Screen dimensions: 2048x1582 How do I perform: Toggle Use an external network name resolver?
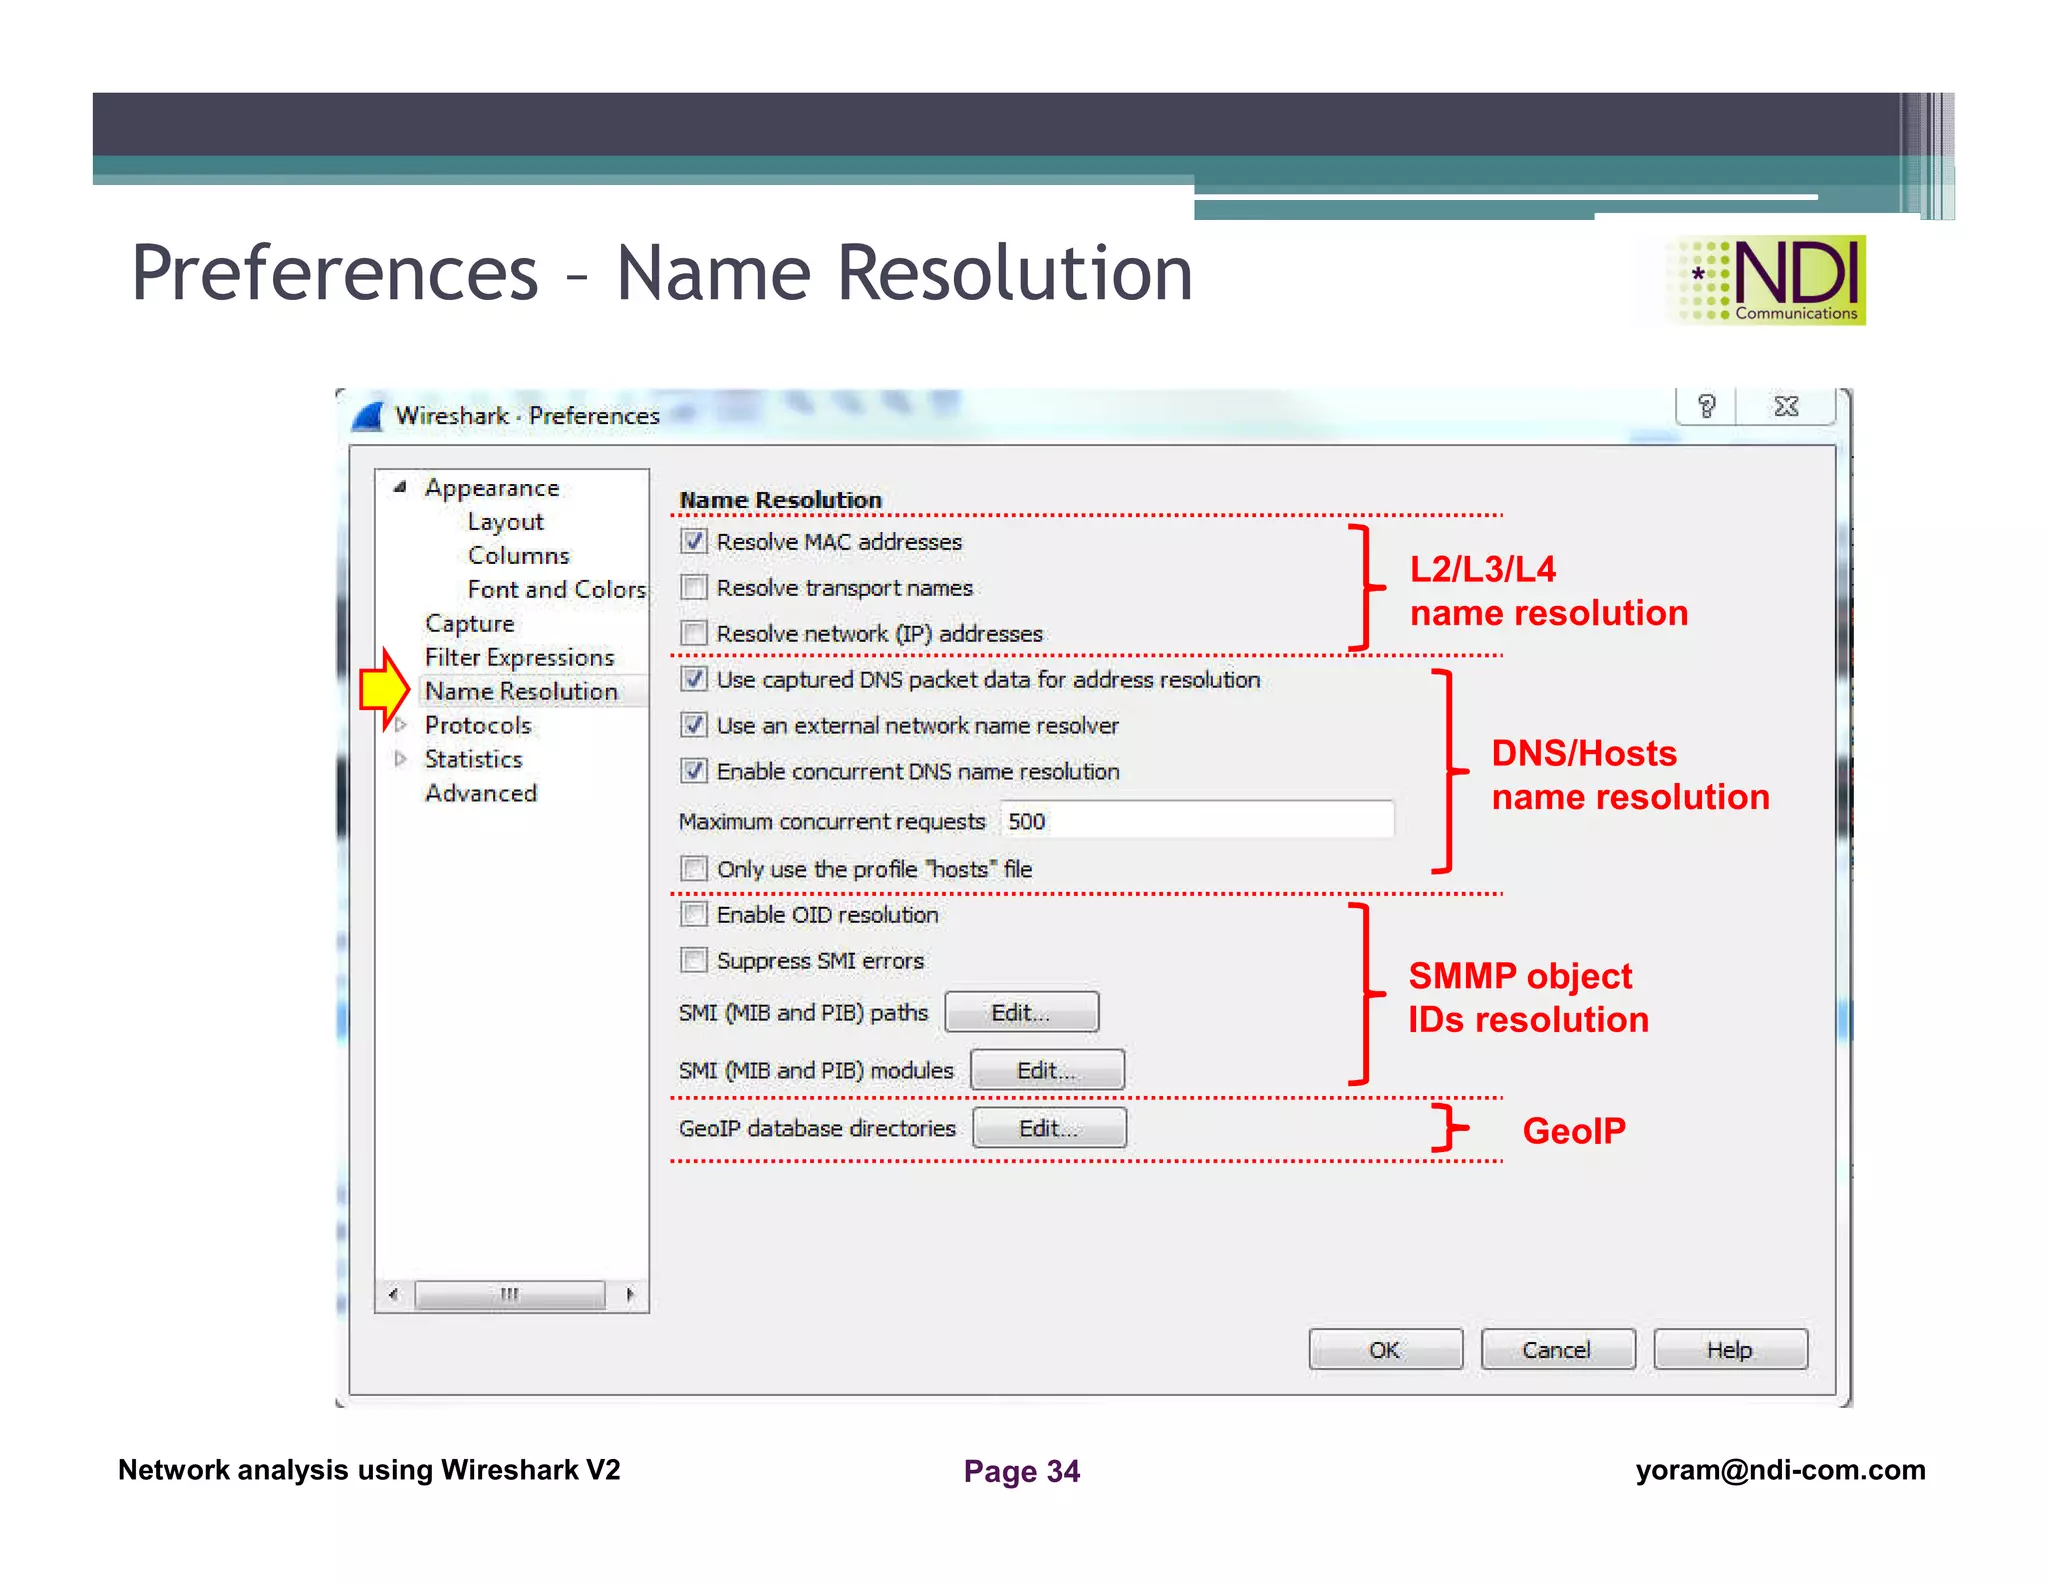tap(694, 725)
